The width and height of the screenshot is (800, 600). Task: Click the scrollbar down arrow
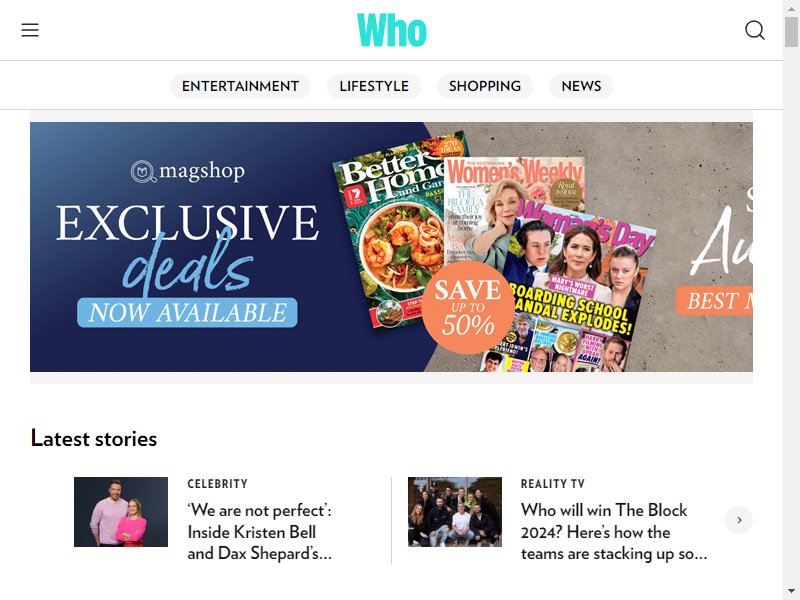tap(791, 591)
